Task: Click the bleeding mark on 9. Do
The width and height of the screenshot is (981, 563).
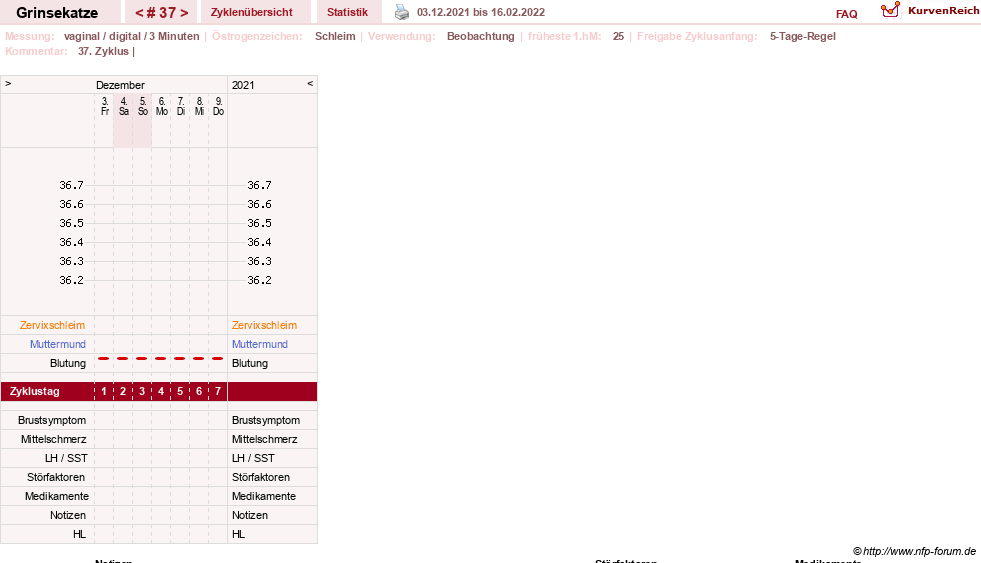Action: tap(218, 358)
